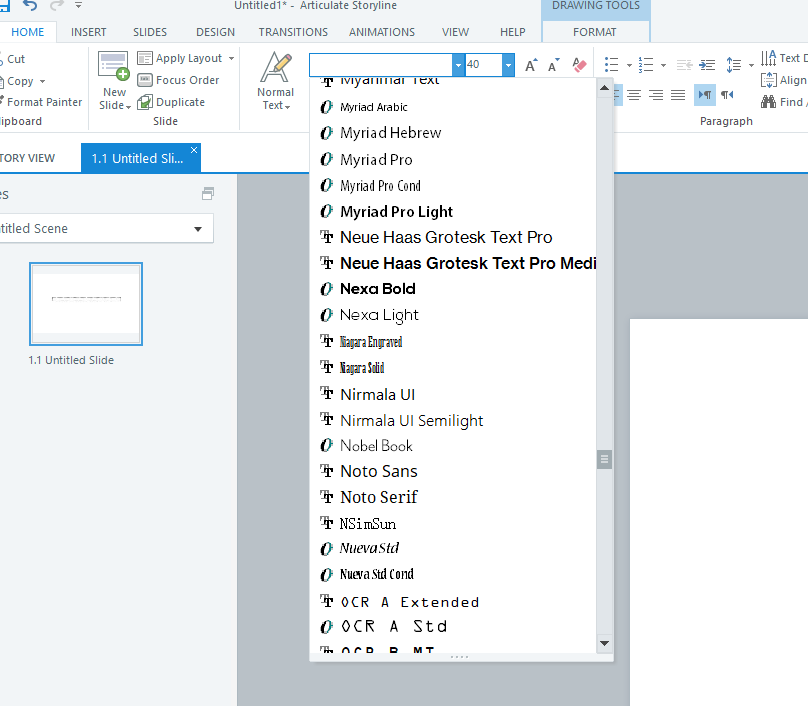
Task: Switch to Story View tab
Action: pos(27,158)
